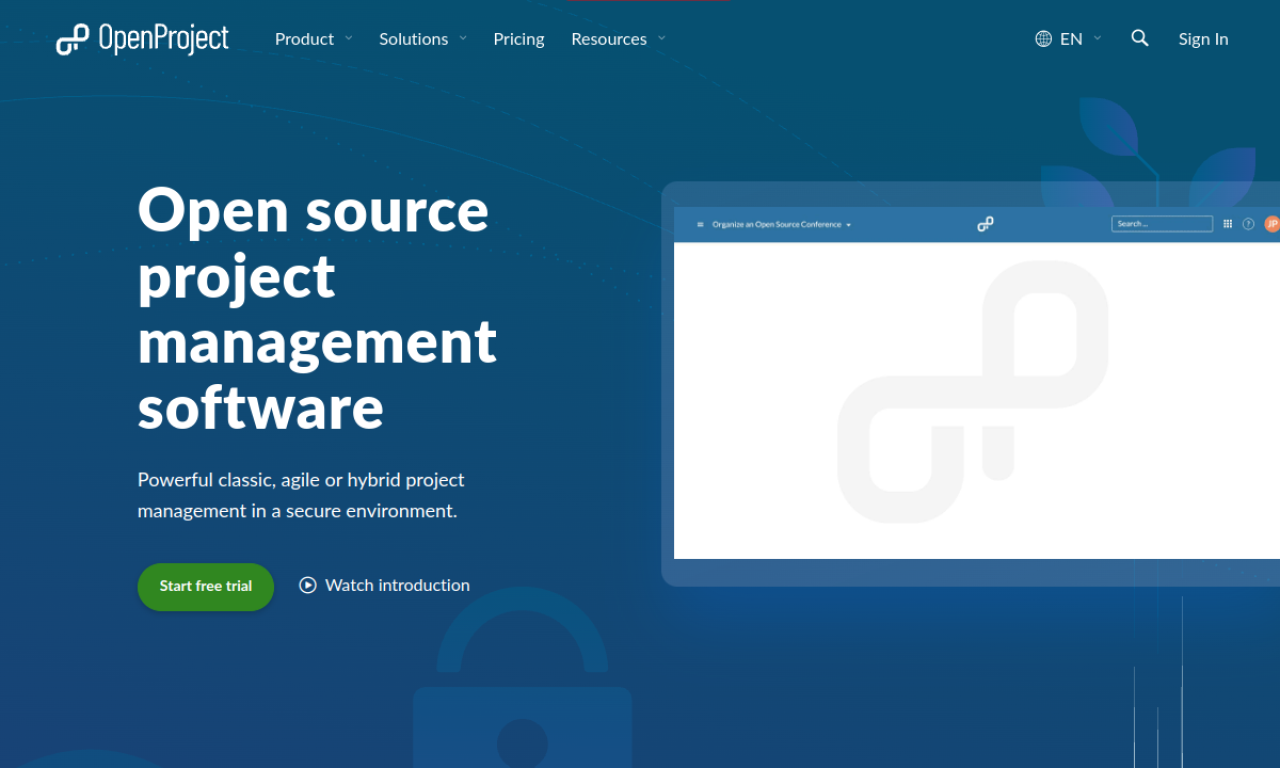This screenshot has height=768, width=1280.
Task: Click the play icon beside Watch introduction
Action: 307,585
